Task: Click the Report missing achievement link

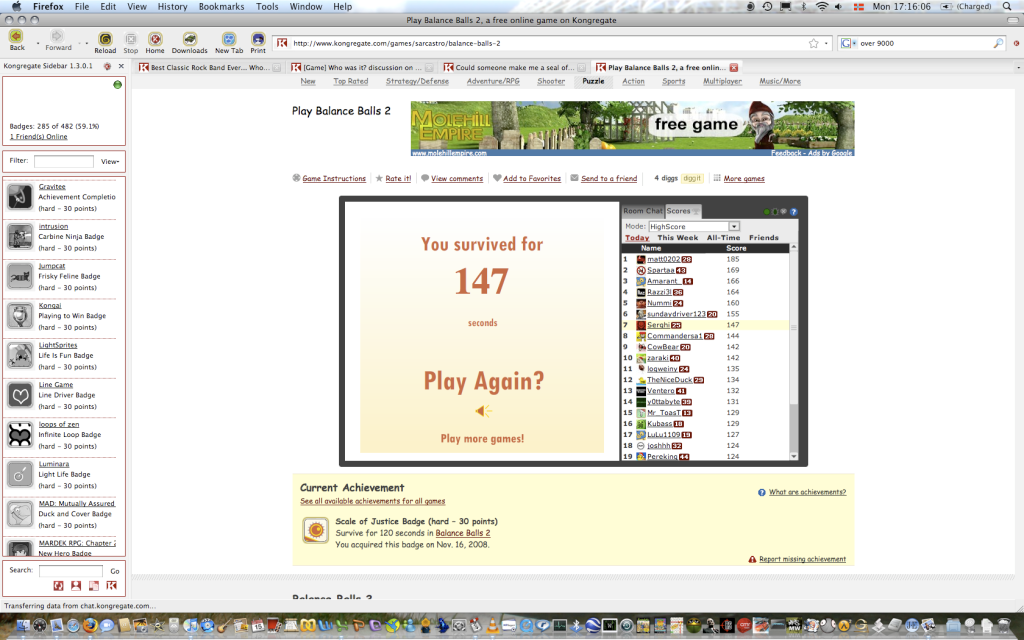Action: [802, 559]
